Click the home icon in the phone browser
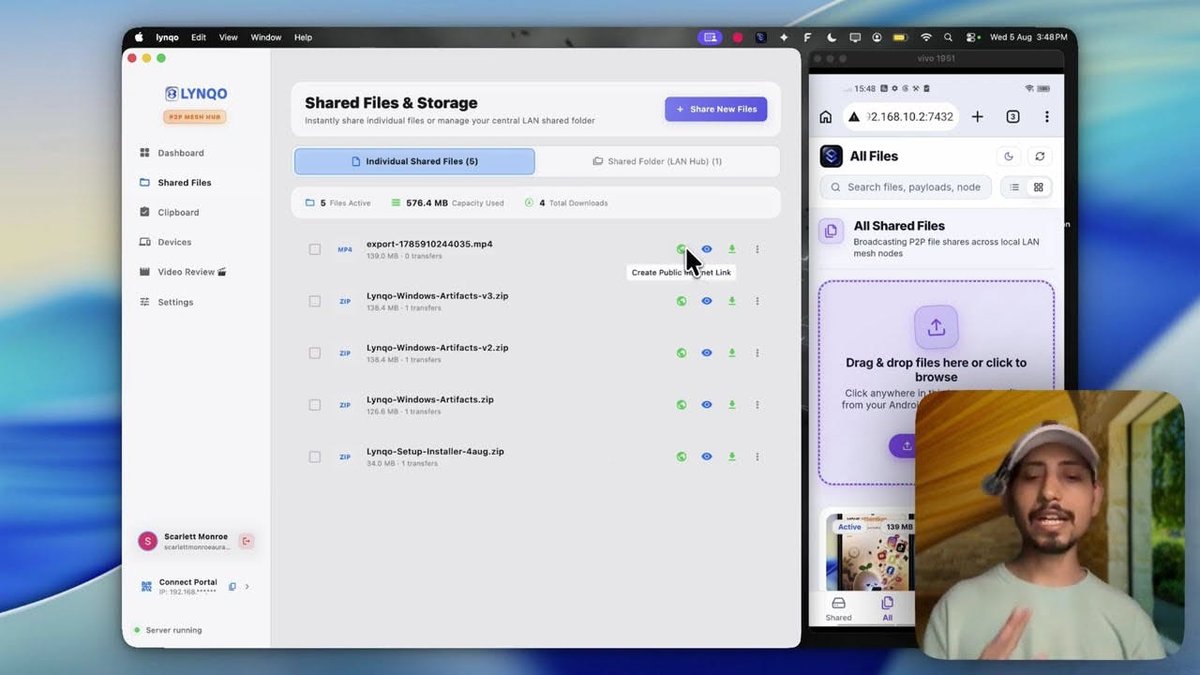The height and width of the screenshot is (675, 1200). pos(825,117)
